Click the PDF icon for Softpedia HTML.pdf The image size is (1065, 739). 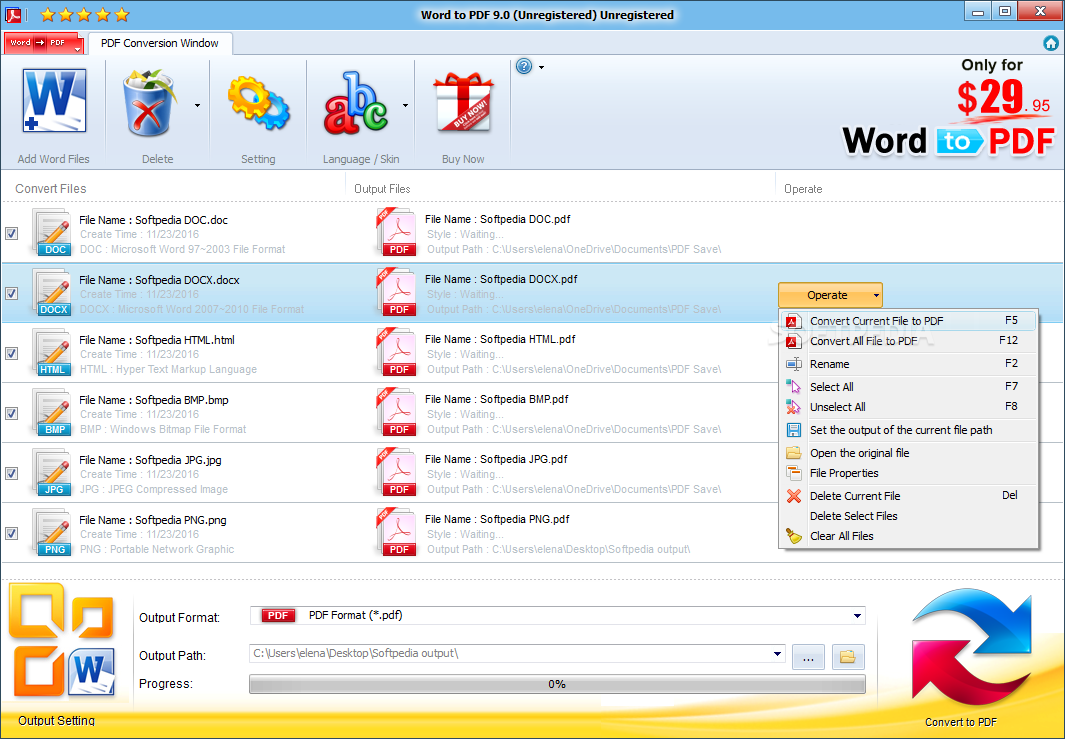(397, 353)
